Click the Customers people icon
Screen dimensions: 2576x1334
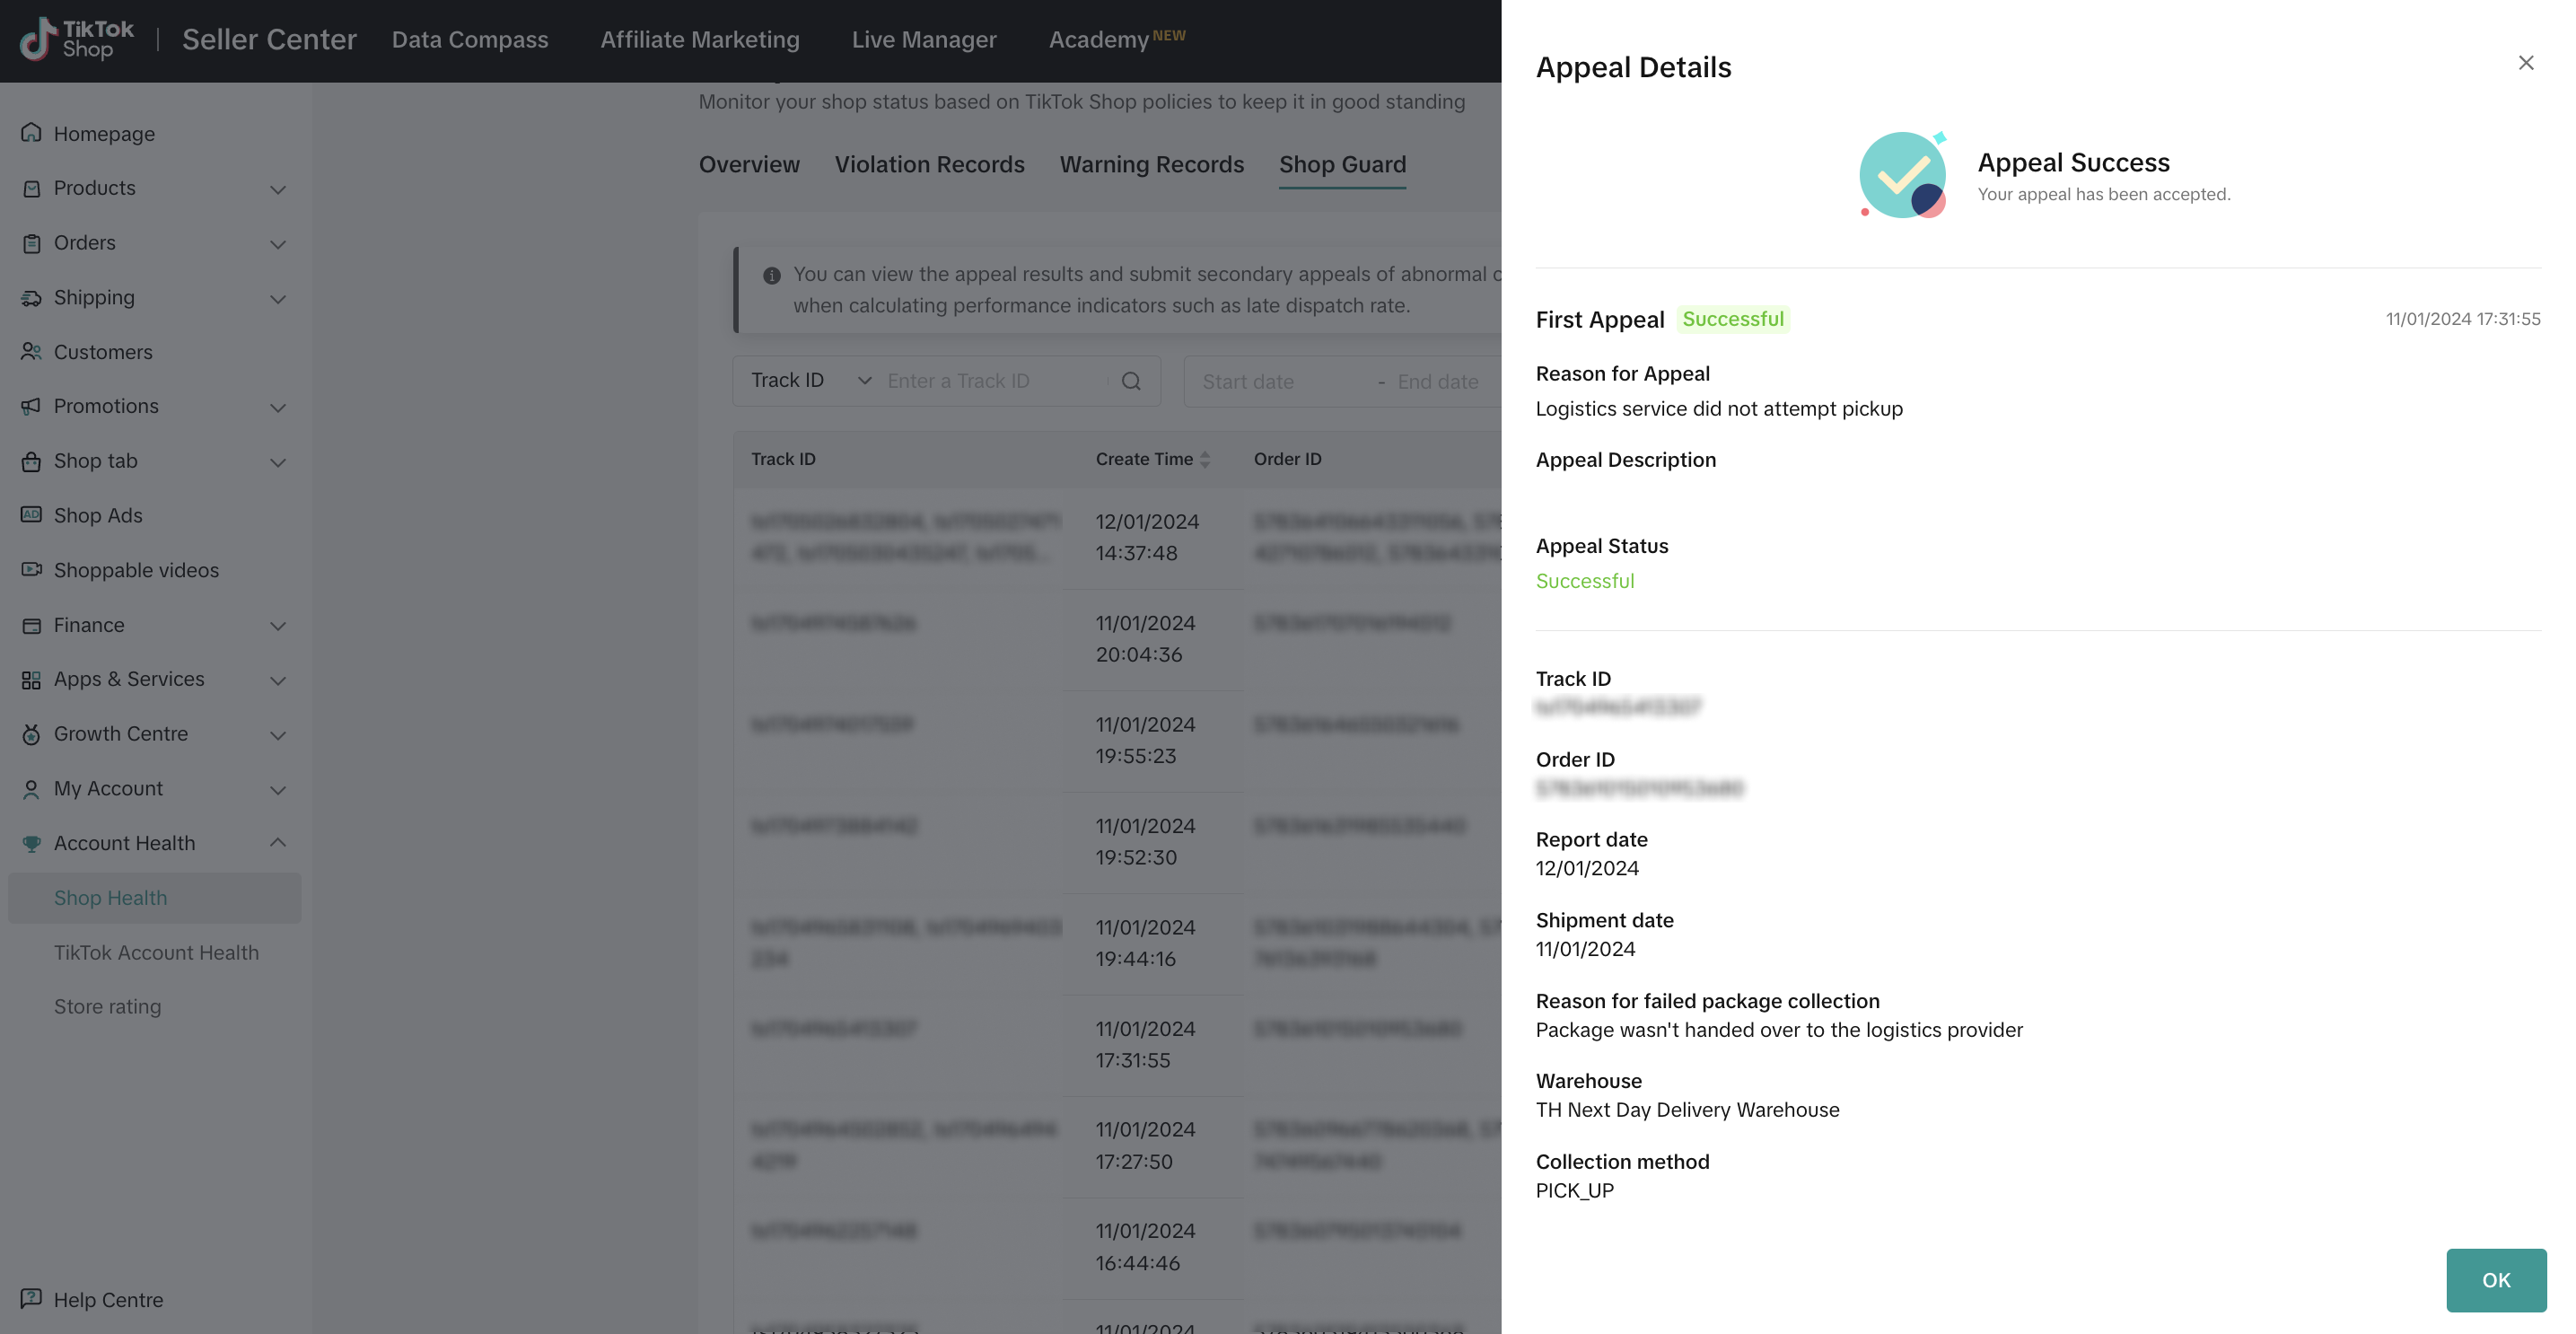[31, 351]
